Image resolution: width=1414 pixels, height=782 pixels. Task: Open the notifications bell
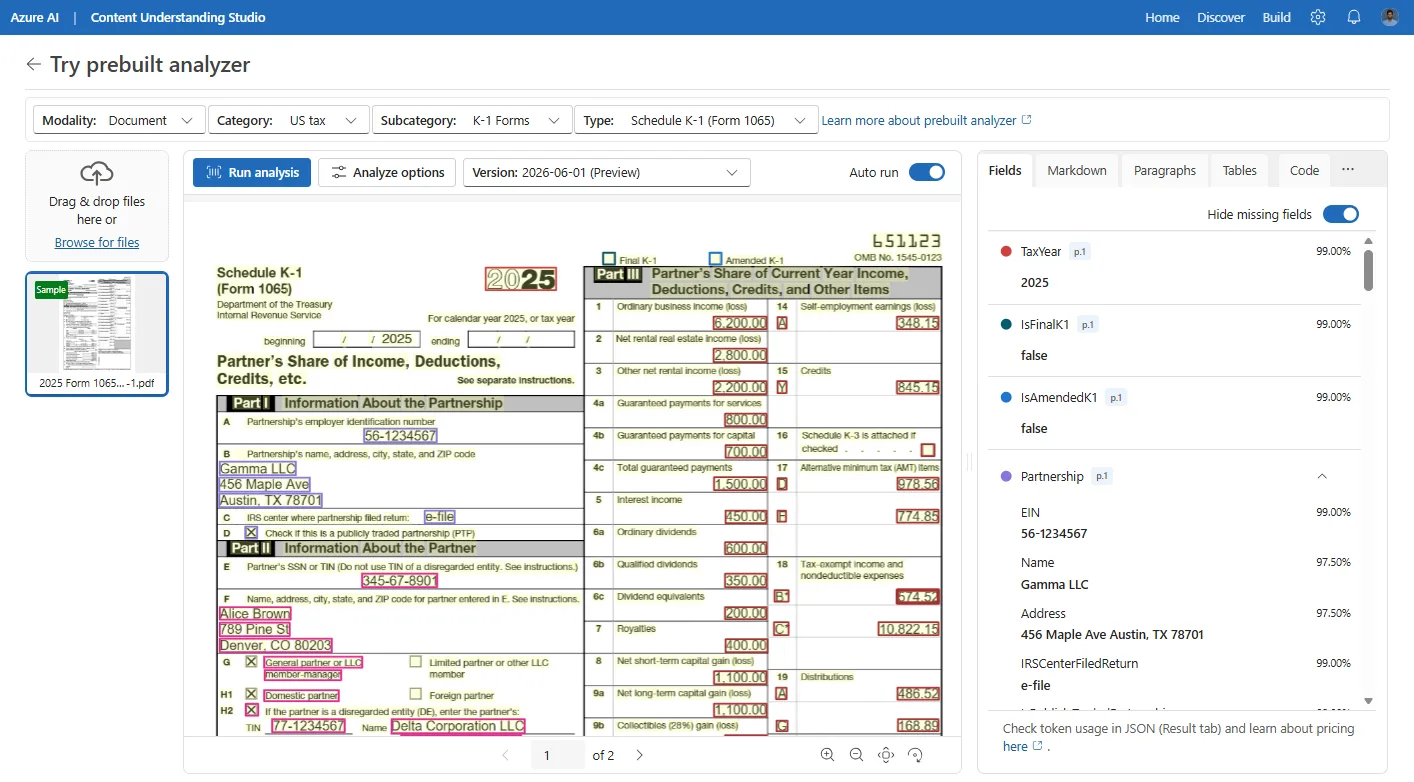(x=1354, y=17)
